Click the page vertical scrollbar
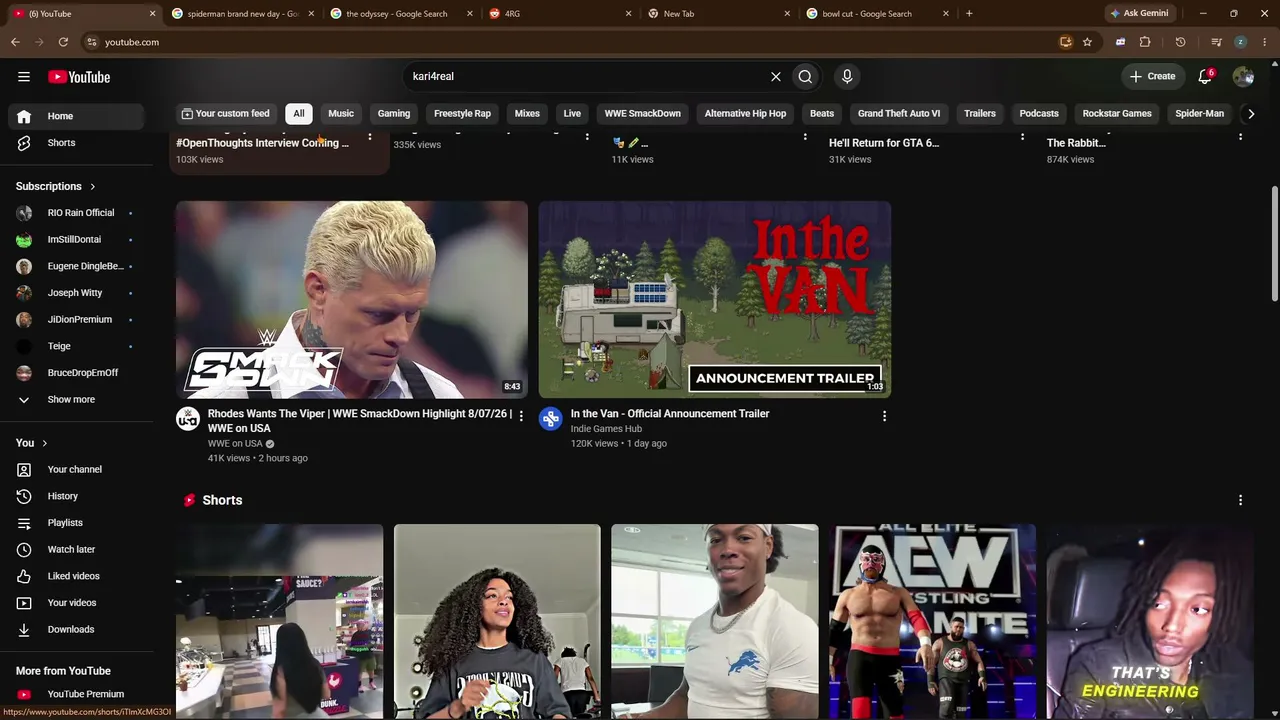This screenshot has height=720, width=1280. (1274, 243)
